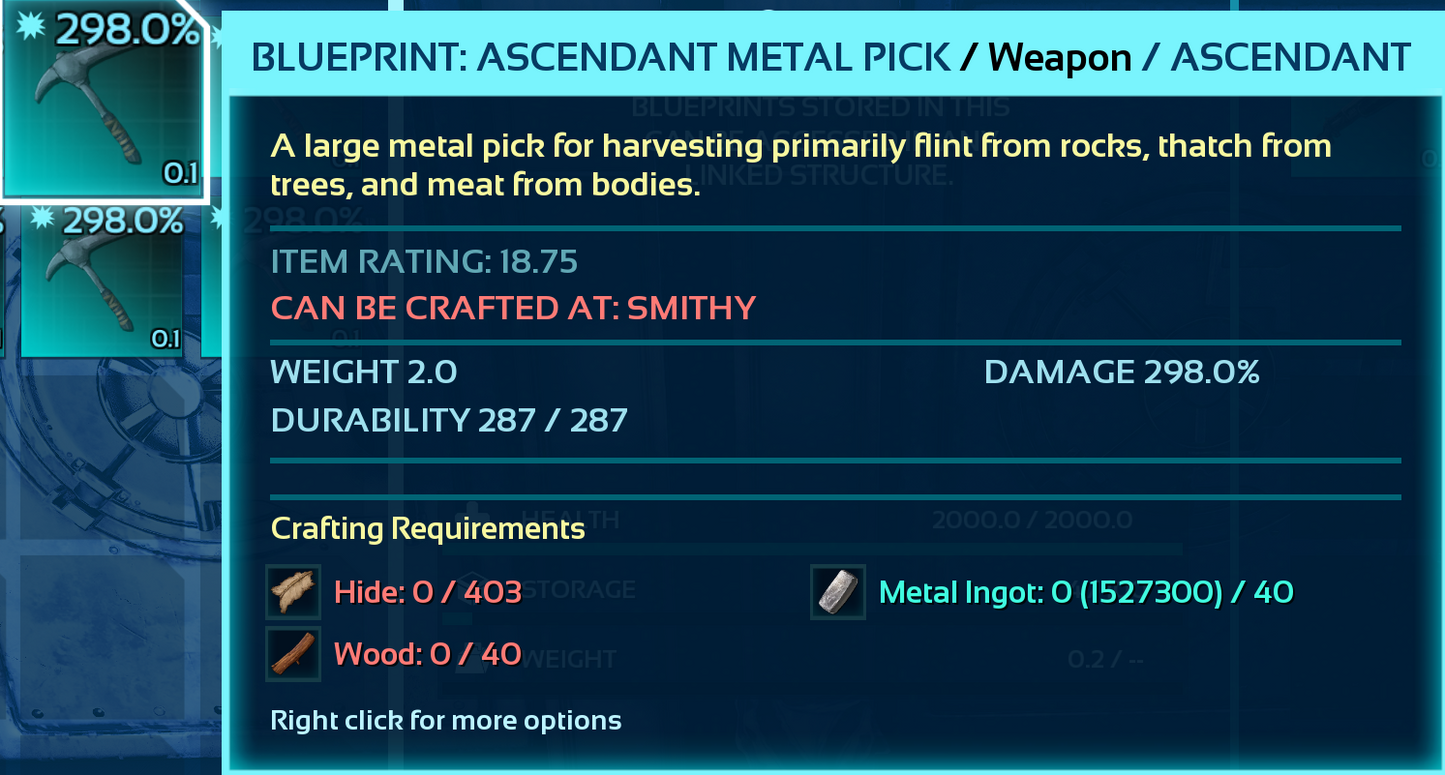Click the star badge on second-row pick slot
The height and width of the screenshot is (775, 1445).
[41, 219]
